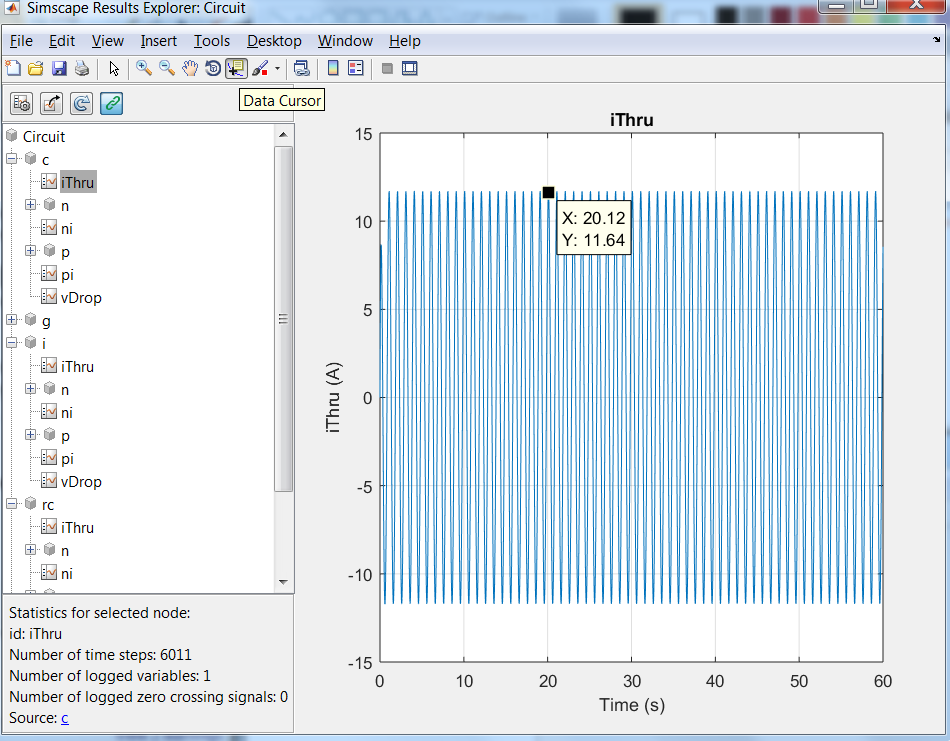Toggle the Show Plot Tools icon
This screenshot has height=741, width=950.
point(408,68)
